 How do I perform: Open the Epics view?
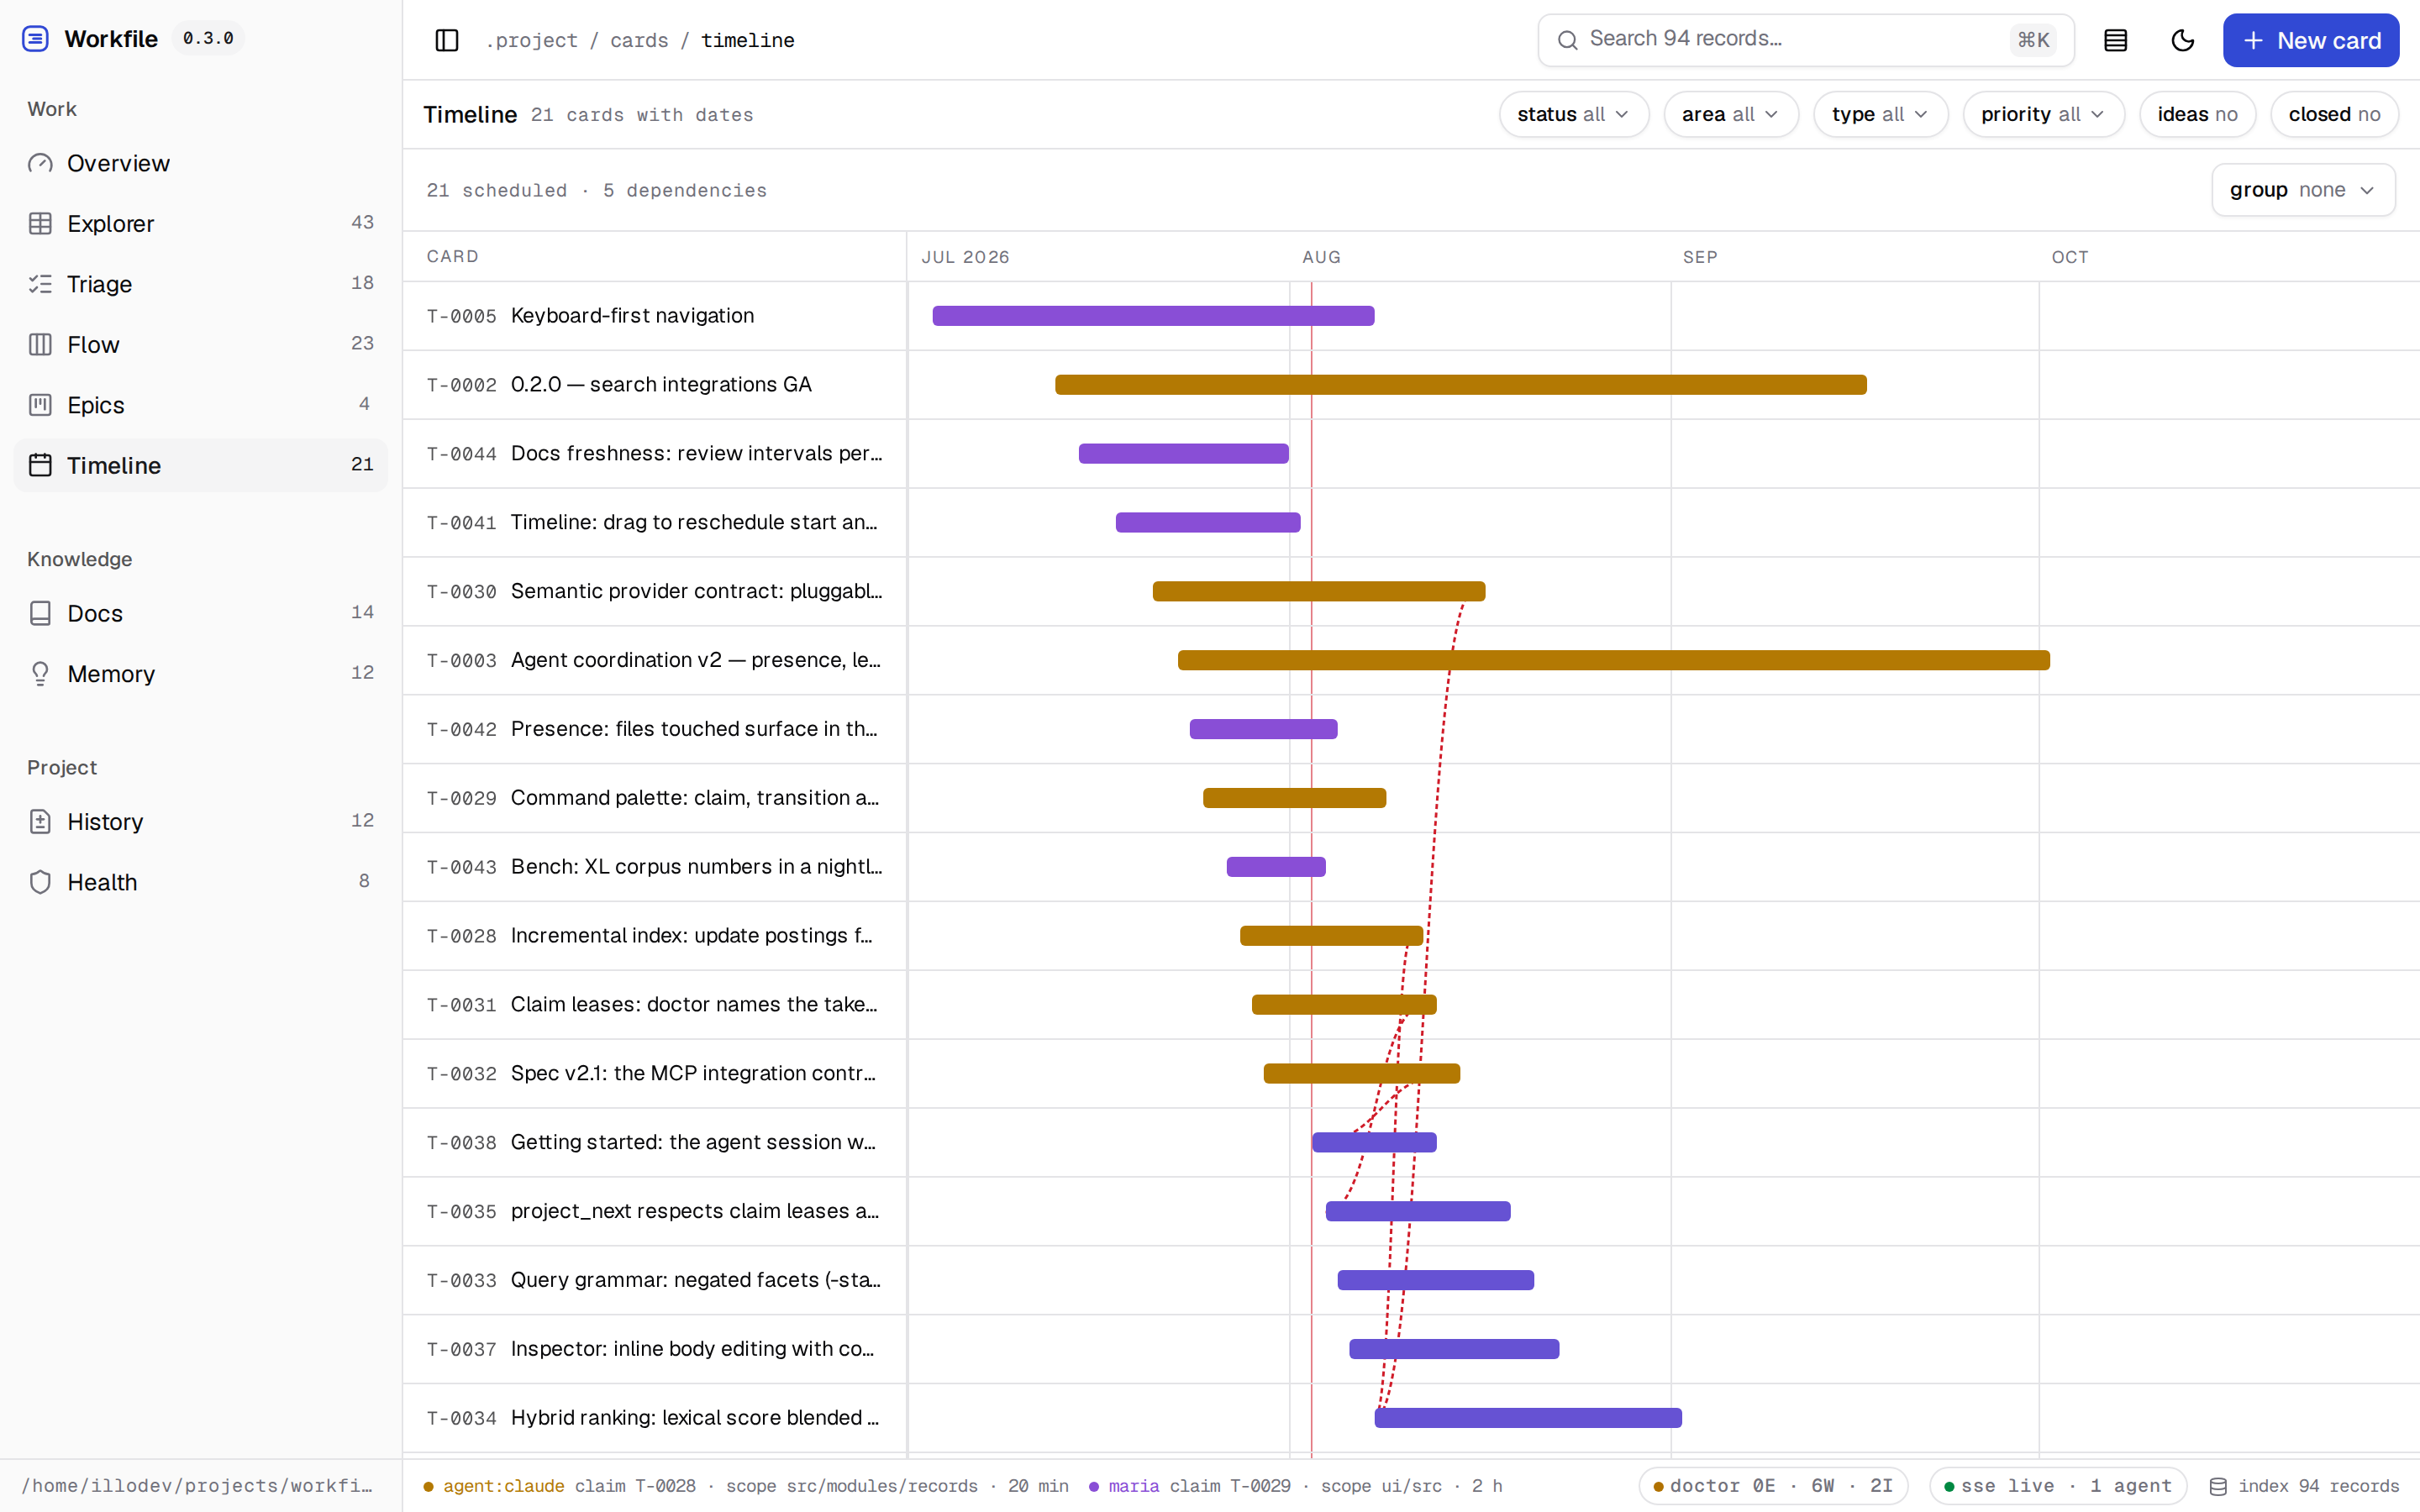coord(200,405)
